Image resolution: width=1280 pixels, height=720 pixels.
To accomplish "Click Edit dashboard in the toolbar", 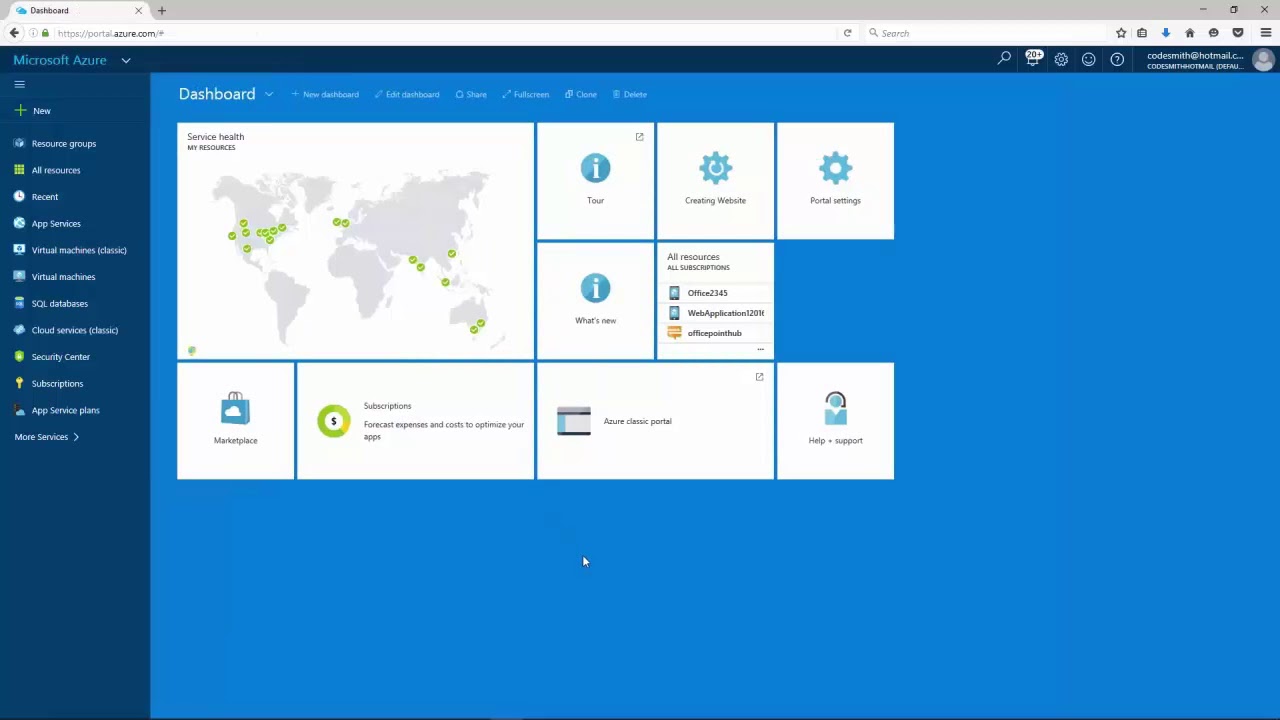I will pos(407,94).
